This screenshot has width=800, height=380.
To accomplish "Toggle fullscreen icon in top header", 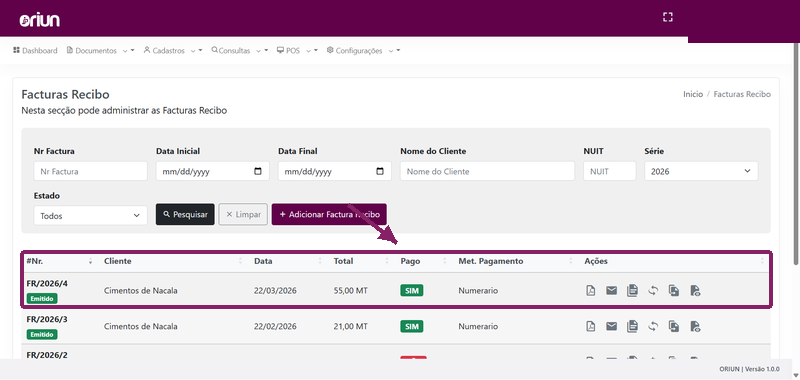I will coord(667,17).
